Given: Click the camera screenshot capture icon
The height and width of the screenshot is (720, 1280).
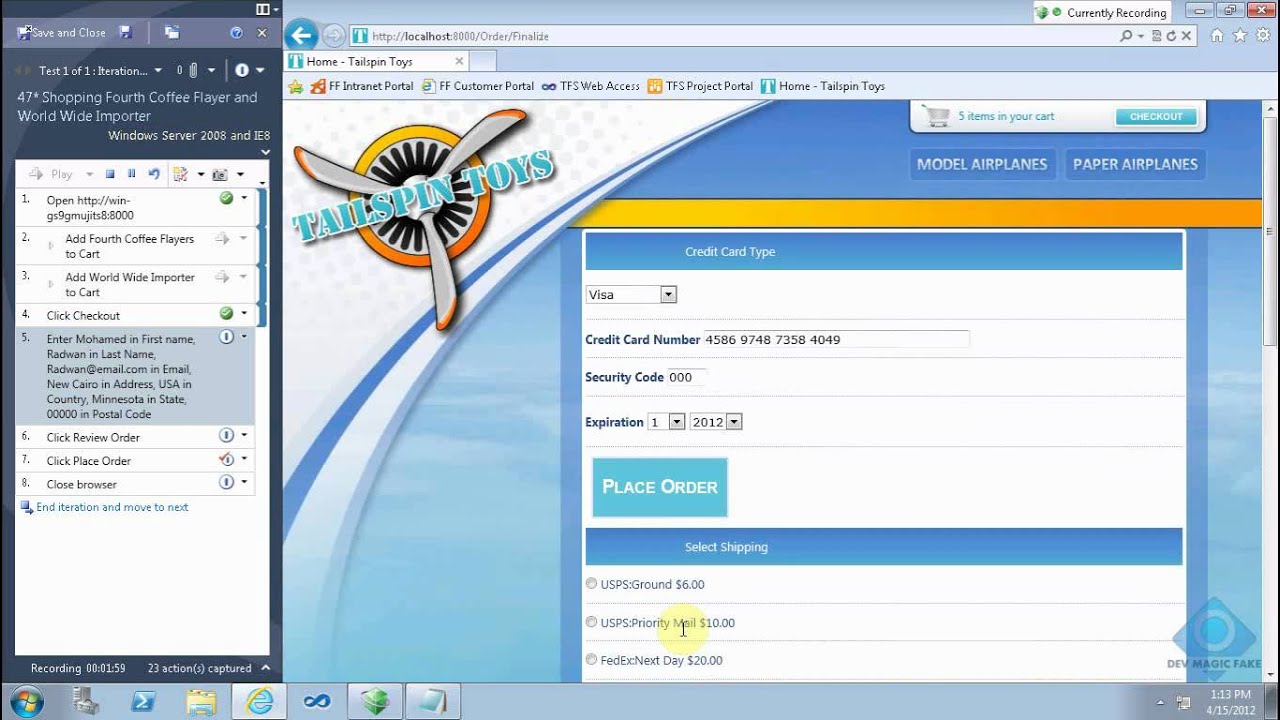Looking at the screenshot, I should tap(220, 175).
